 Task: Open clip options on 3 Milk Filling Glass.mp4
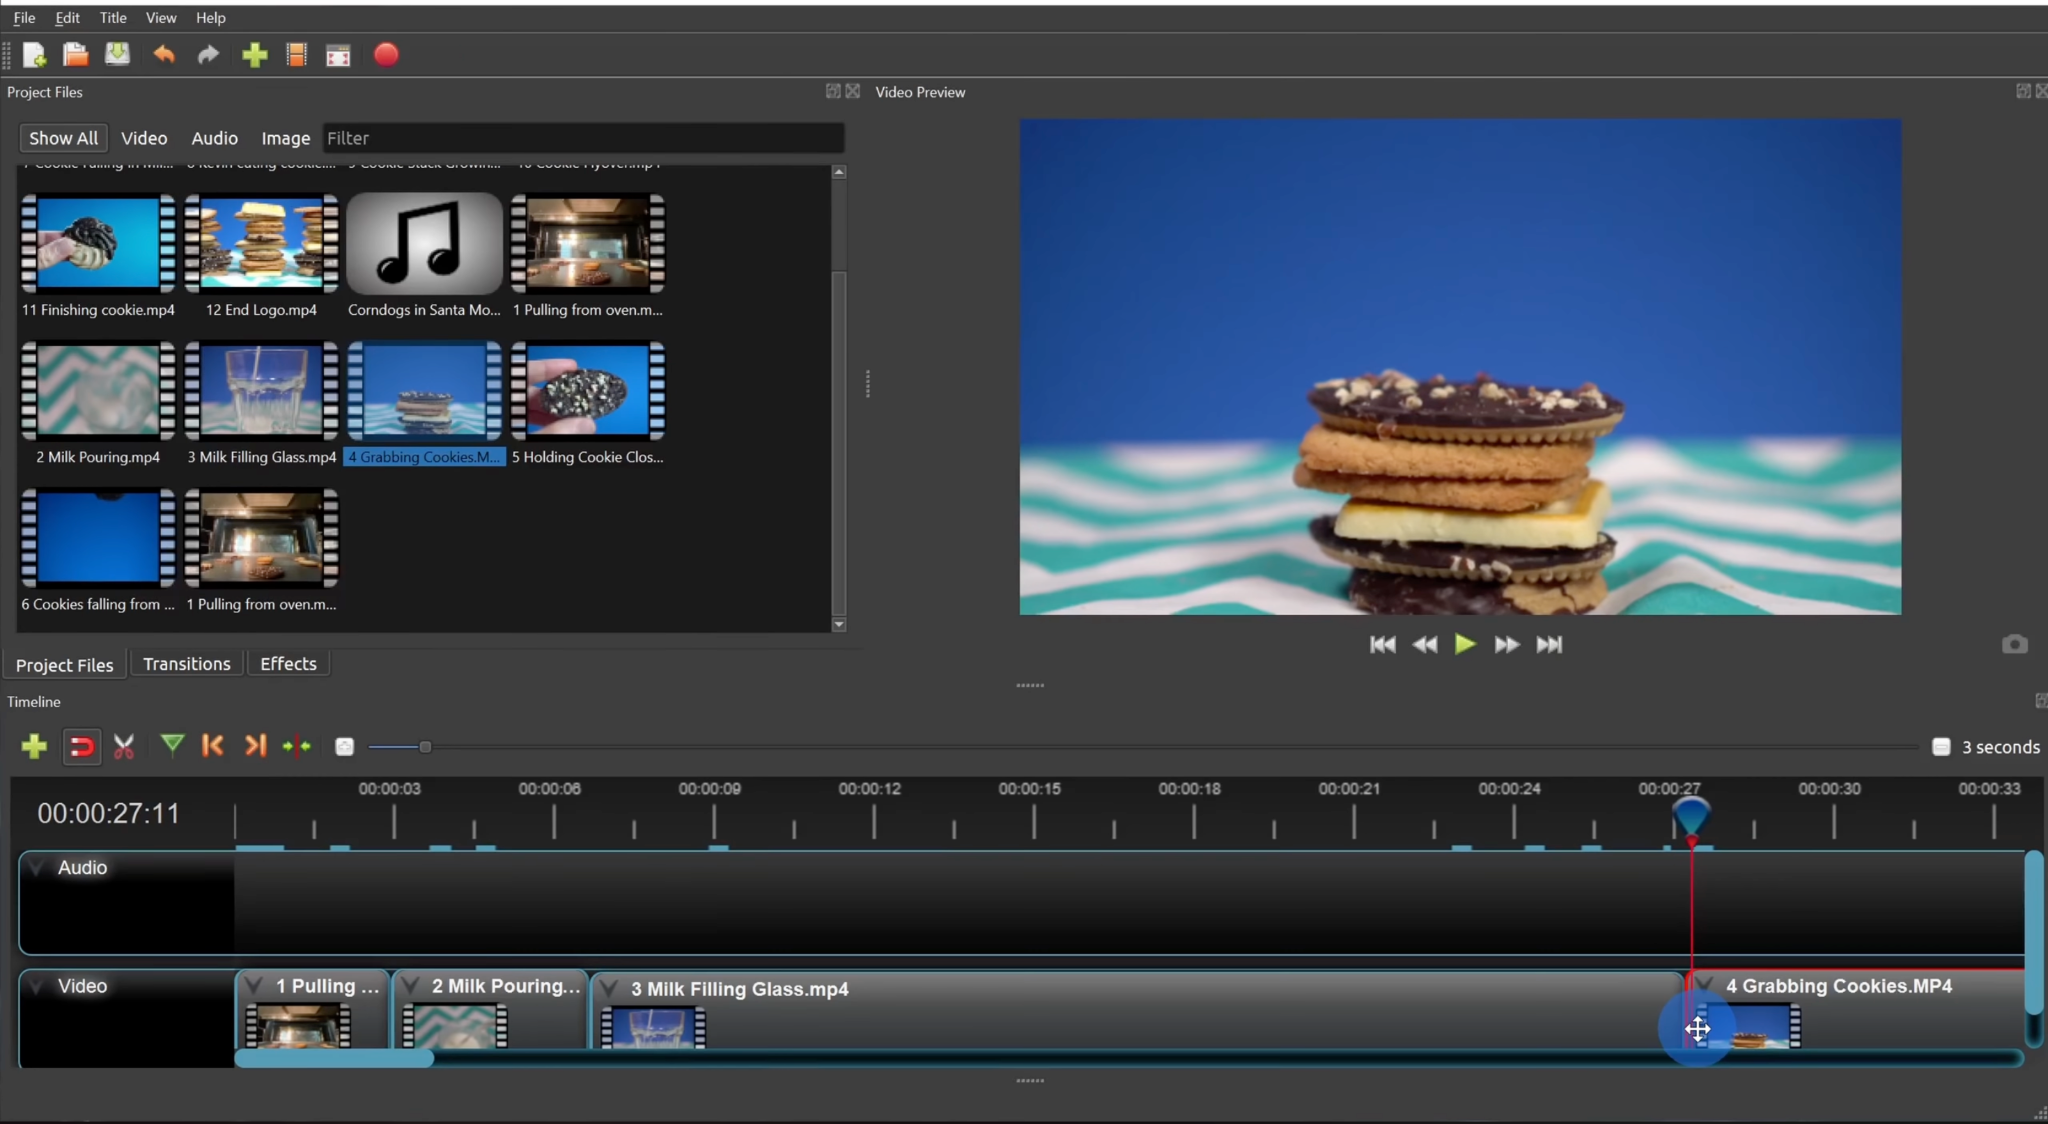610,986
